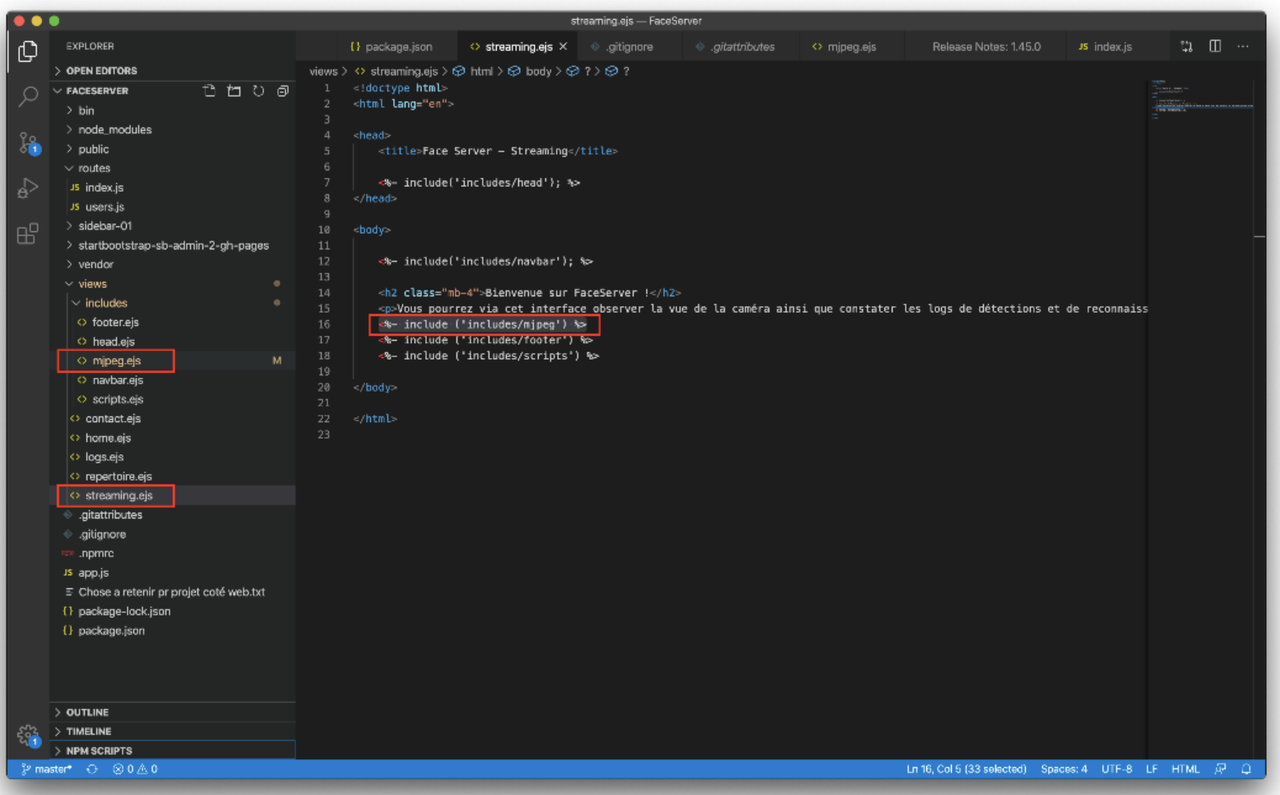1280x795 pixels.
Task: Open the Manage gear menu
Action: [x=28, y=736]
